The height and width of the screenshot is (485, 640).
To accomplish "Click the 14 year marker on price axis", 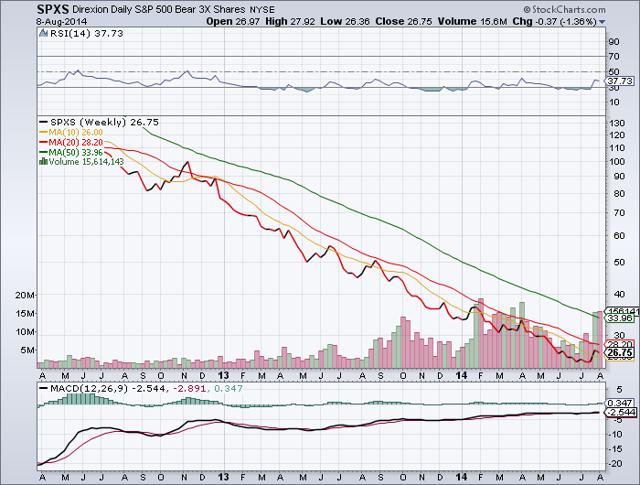I will [x=462, y=375].
